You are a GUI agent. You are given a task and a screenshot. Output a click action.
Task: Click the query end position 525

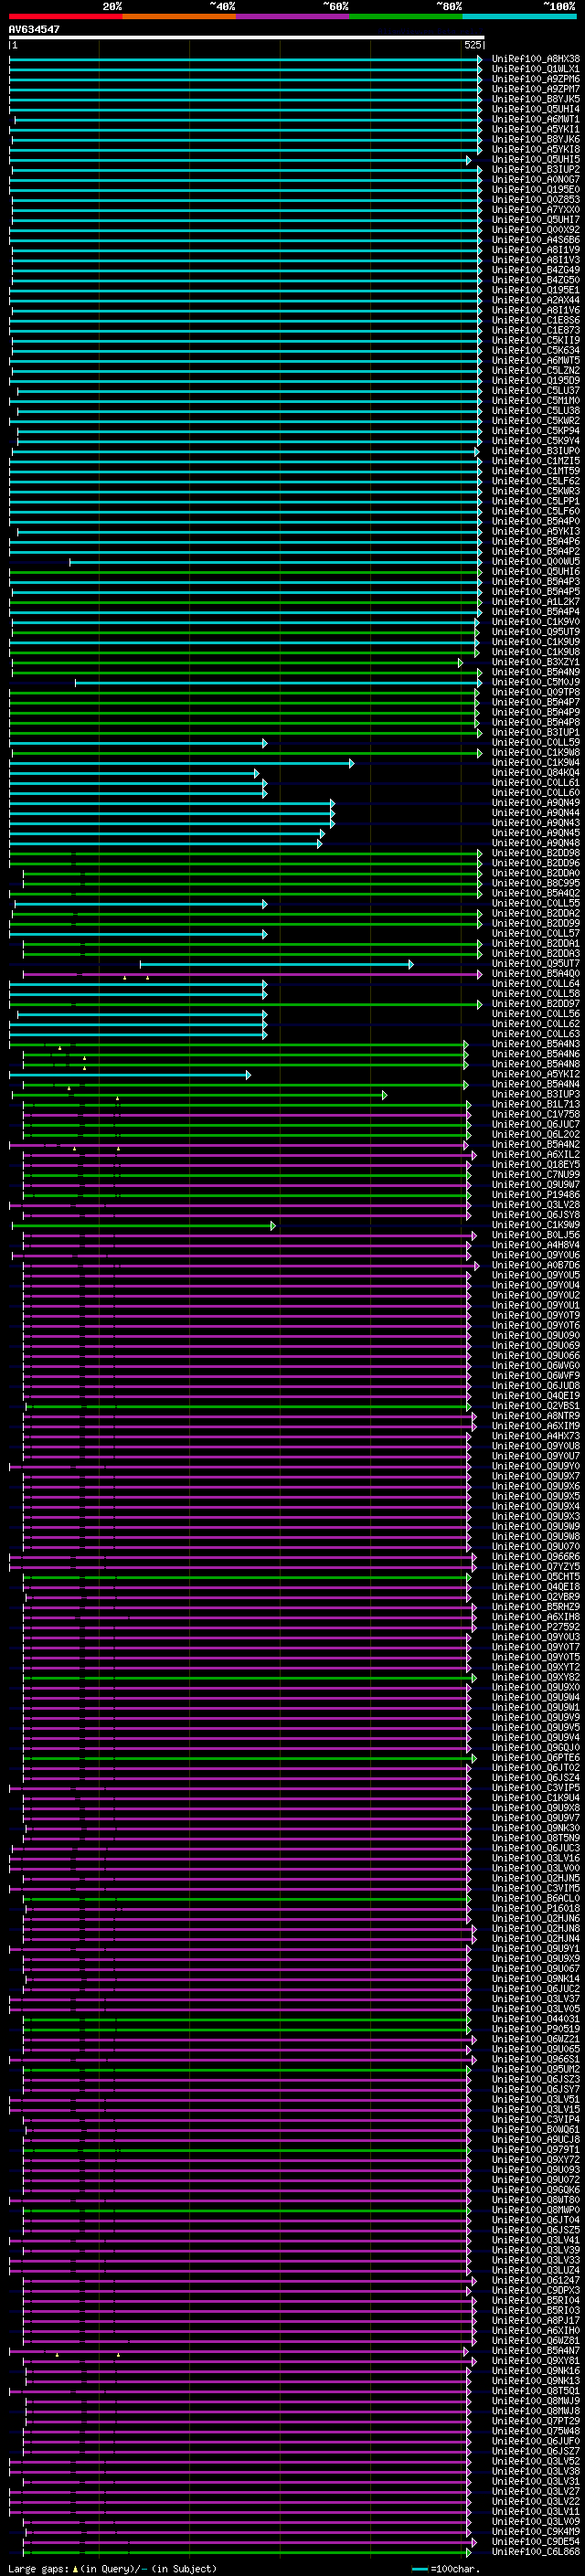(473, 45)
